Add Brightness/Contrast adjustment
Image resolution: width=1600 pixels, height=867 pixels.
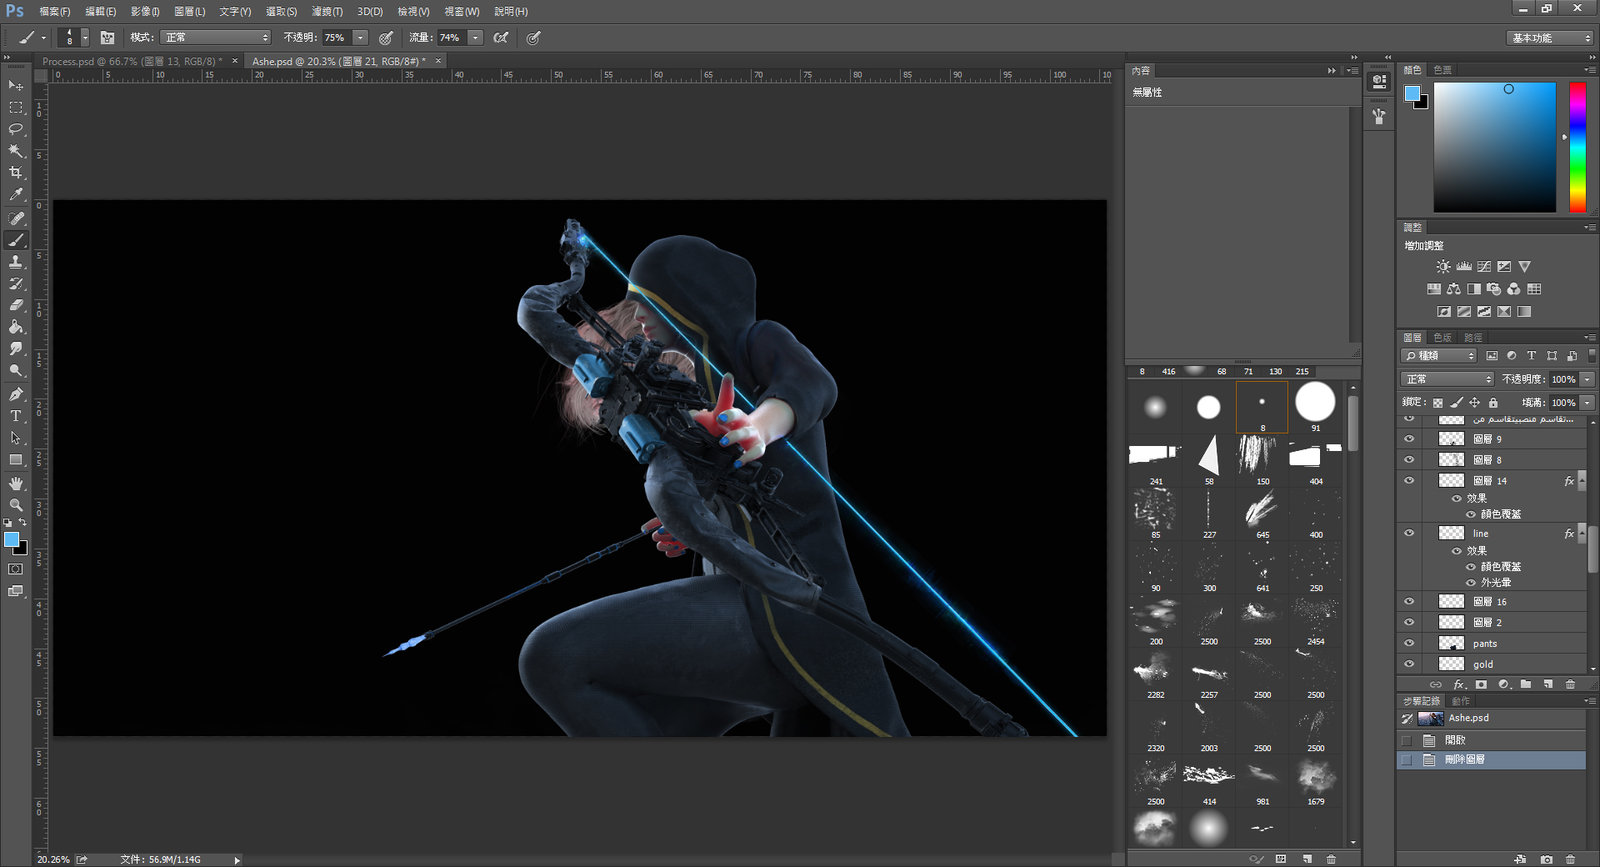coord(1443,266)
